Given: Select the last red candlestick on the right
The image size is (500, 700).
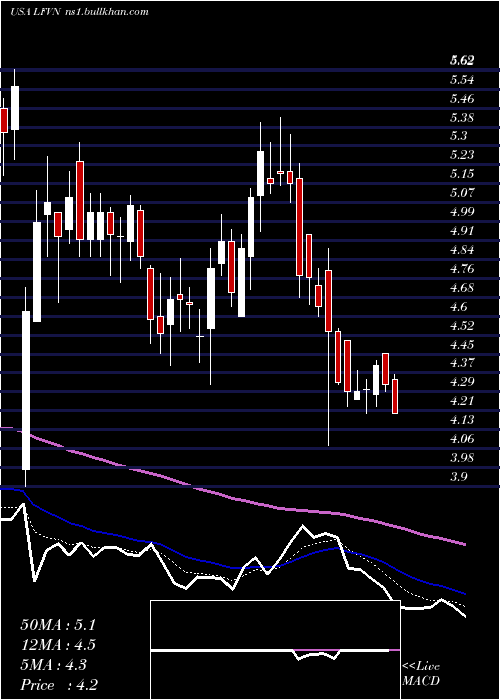Looking at the screenshot, I should [395, 396].
